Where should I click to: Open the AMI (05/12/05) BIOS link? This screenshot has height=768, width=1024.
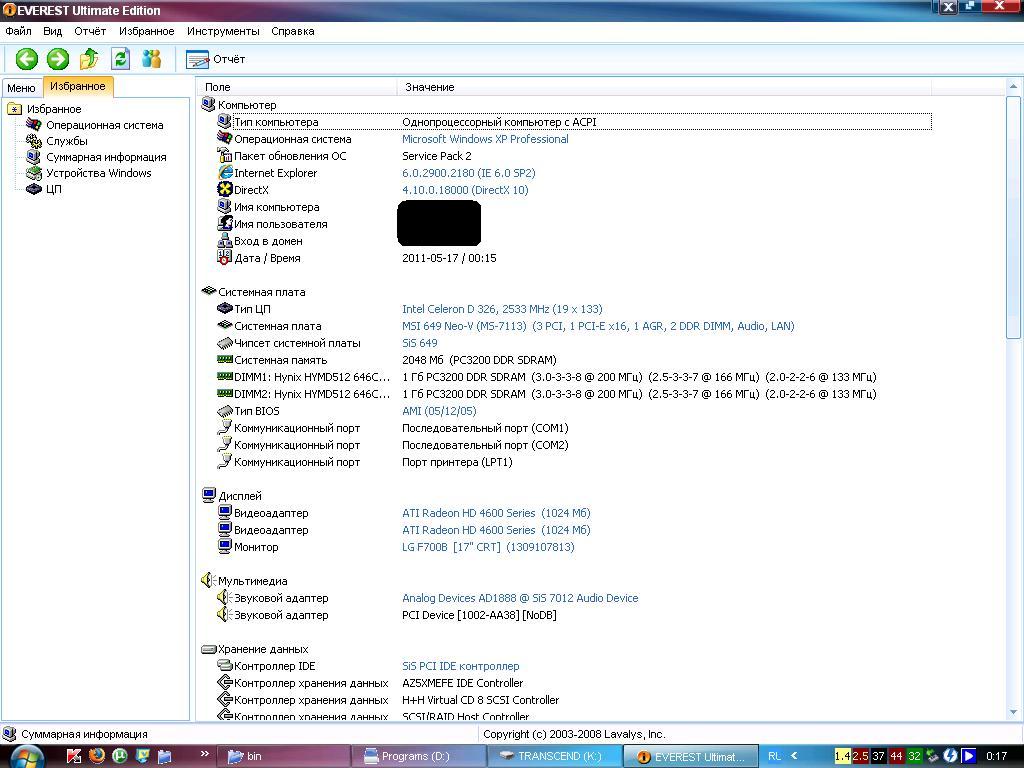click(439, 411)
